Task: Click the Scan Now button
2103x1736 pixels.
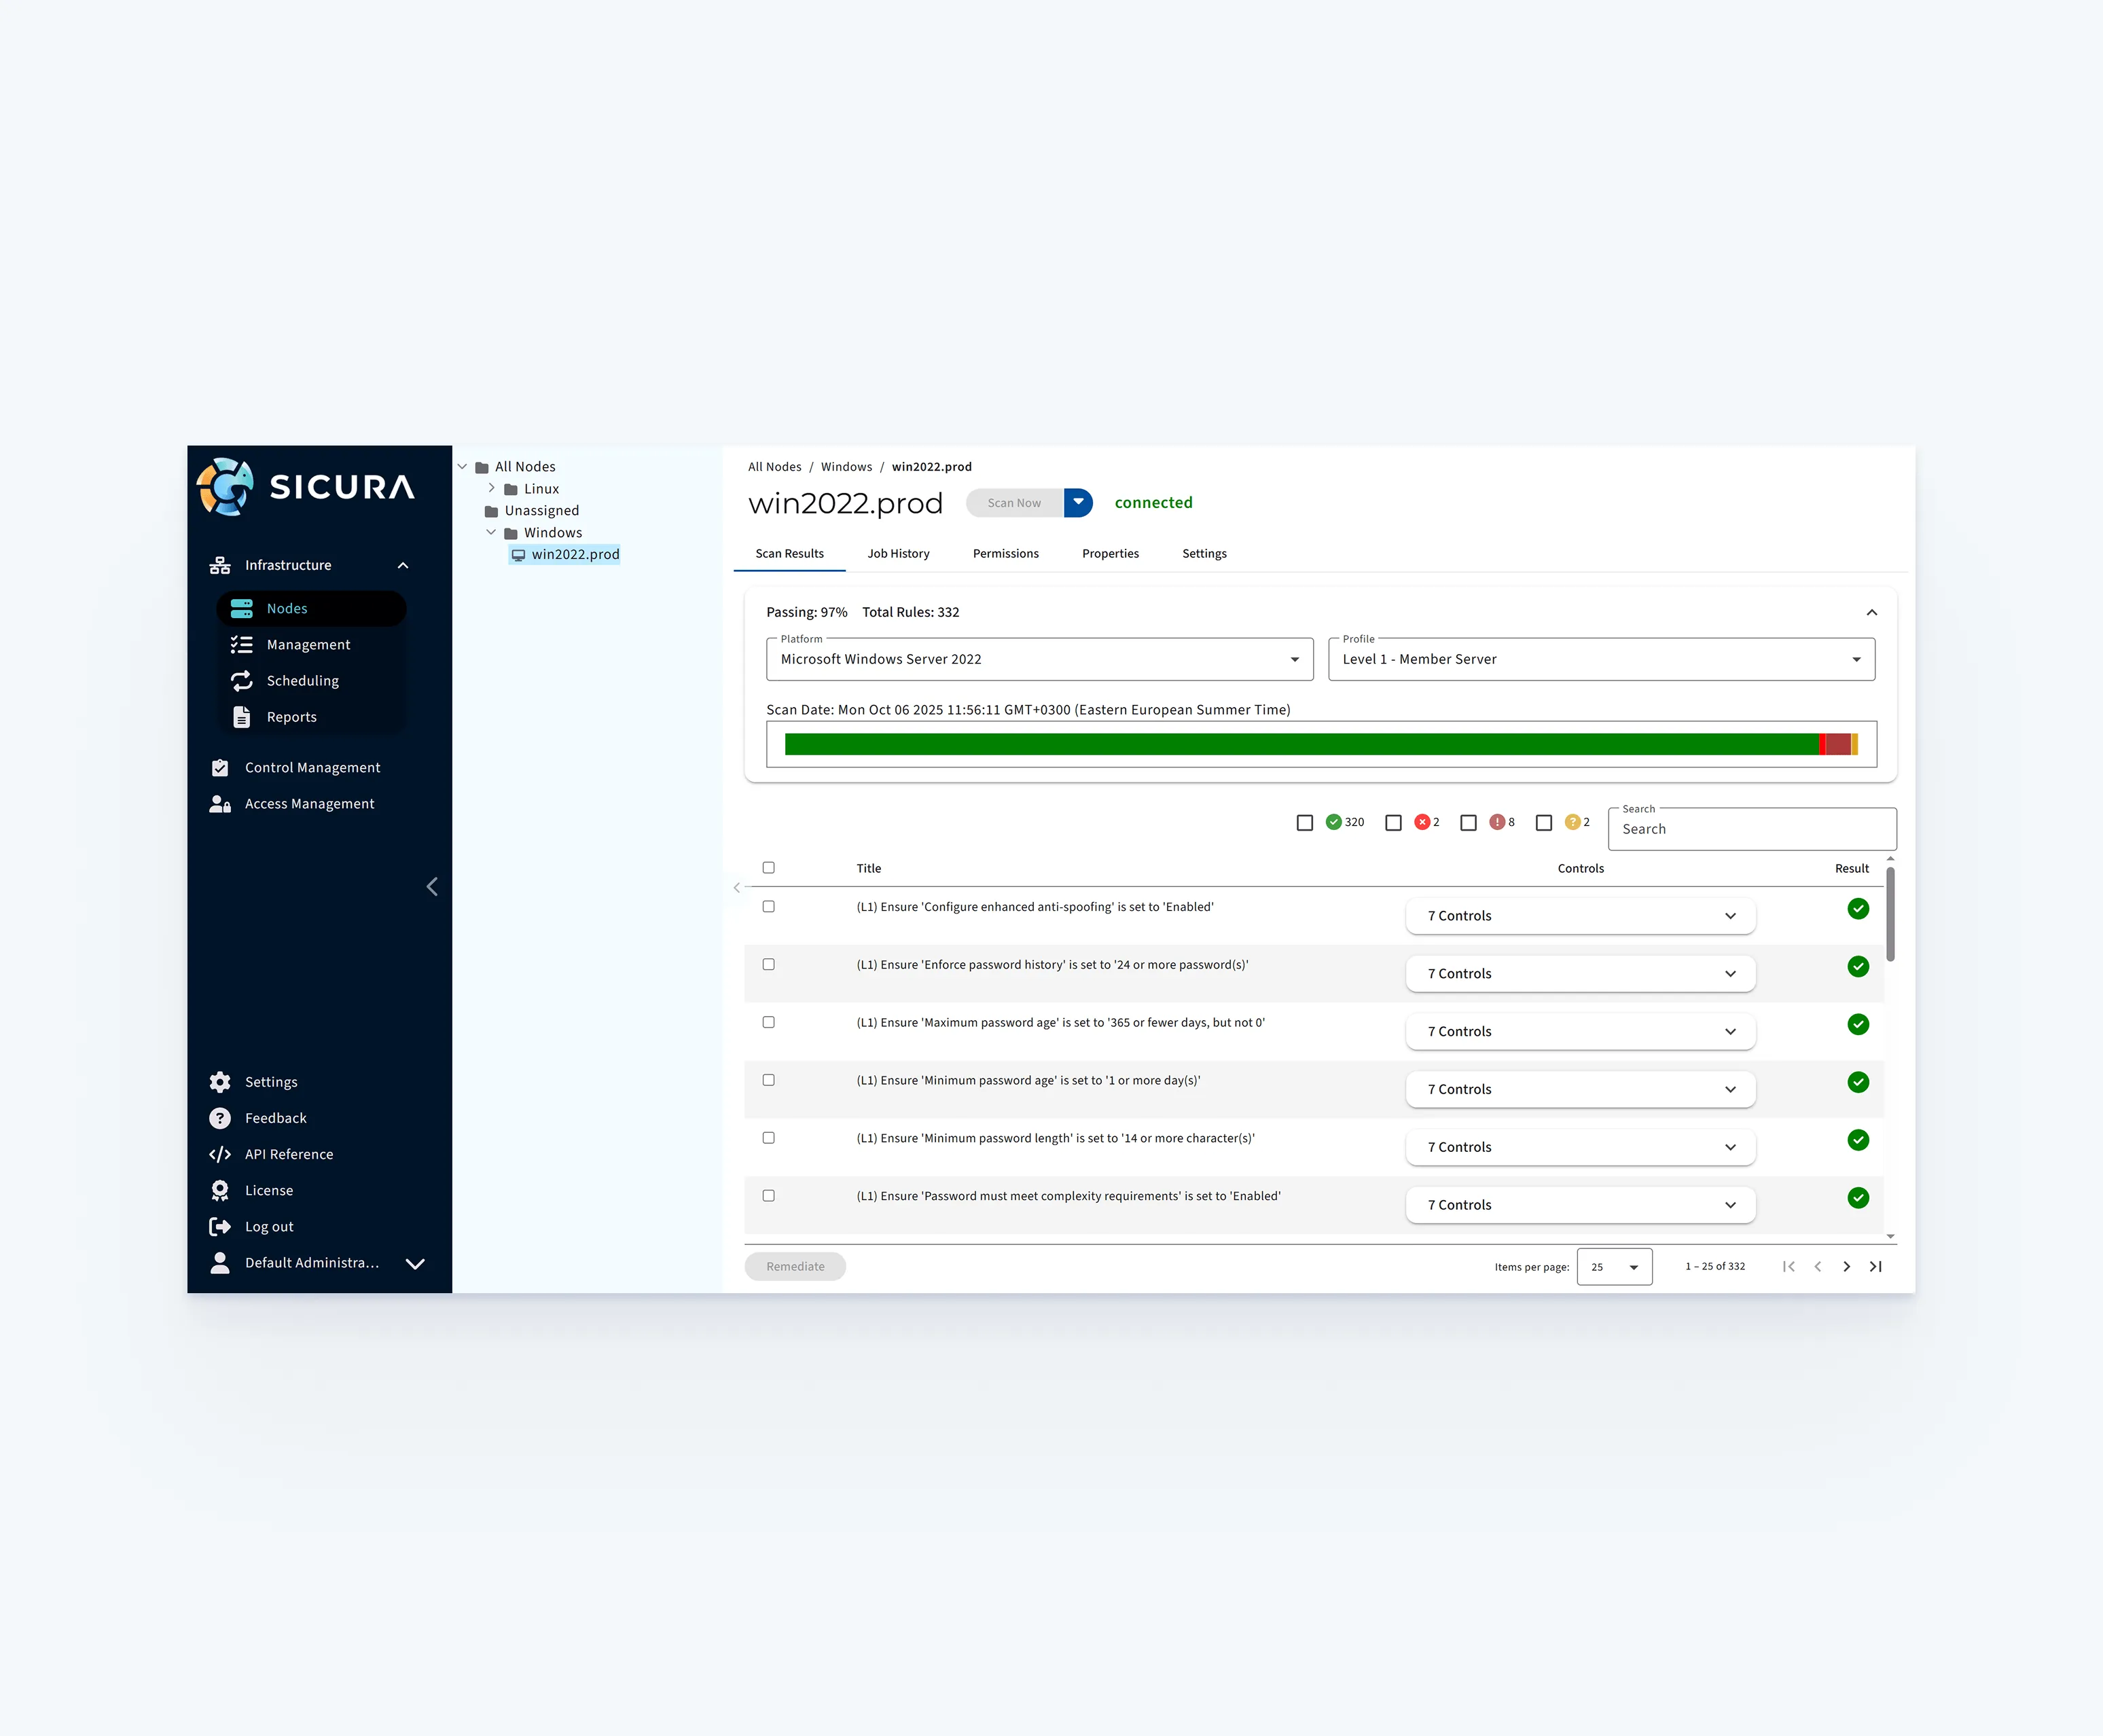Action: click(x=1014, y=503)
